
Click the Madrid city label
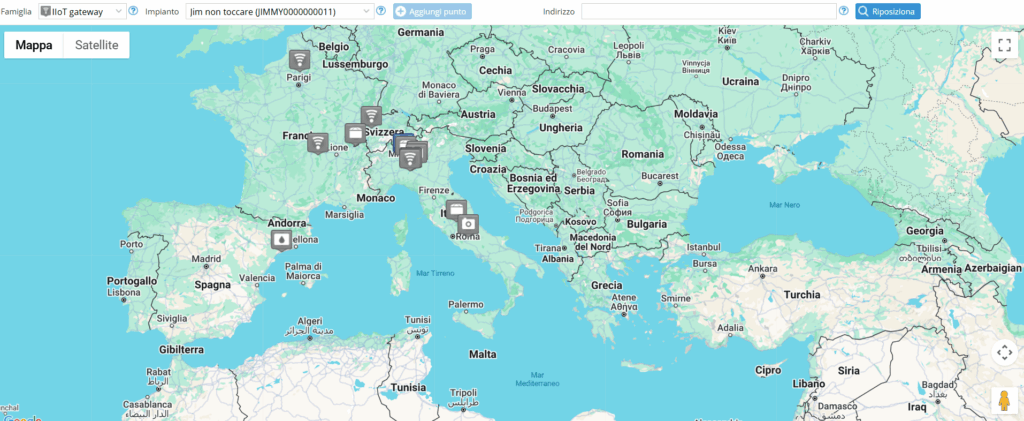pos(206,258)
